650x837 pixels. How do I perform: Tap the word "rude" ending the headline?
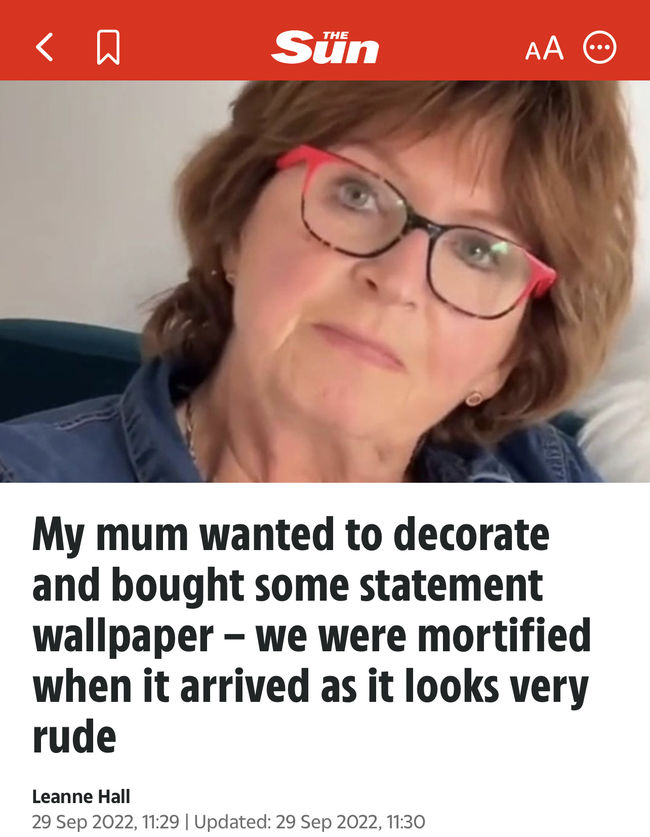point(74,736)
